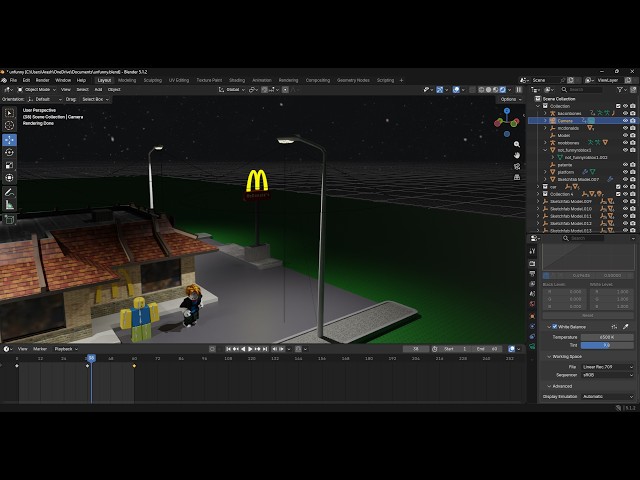This screenshot has width=640, height=480.
Task: Select the Move tool
Action: (9, 140)
